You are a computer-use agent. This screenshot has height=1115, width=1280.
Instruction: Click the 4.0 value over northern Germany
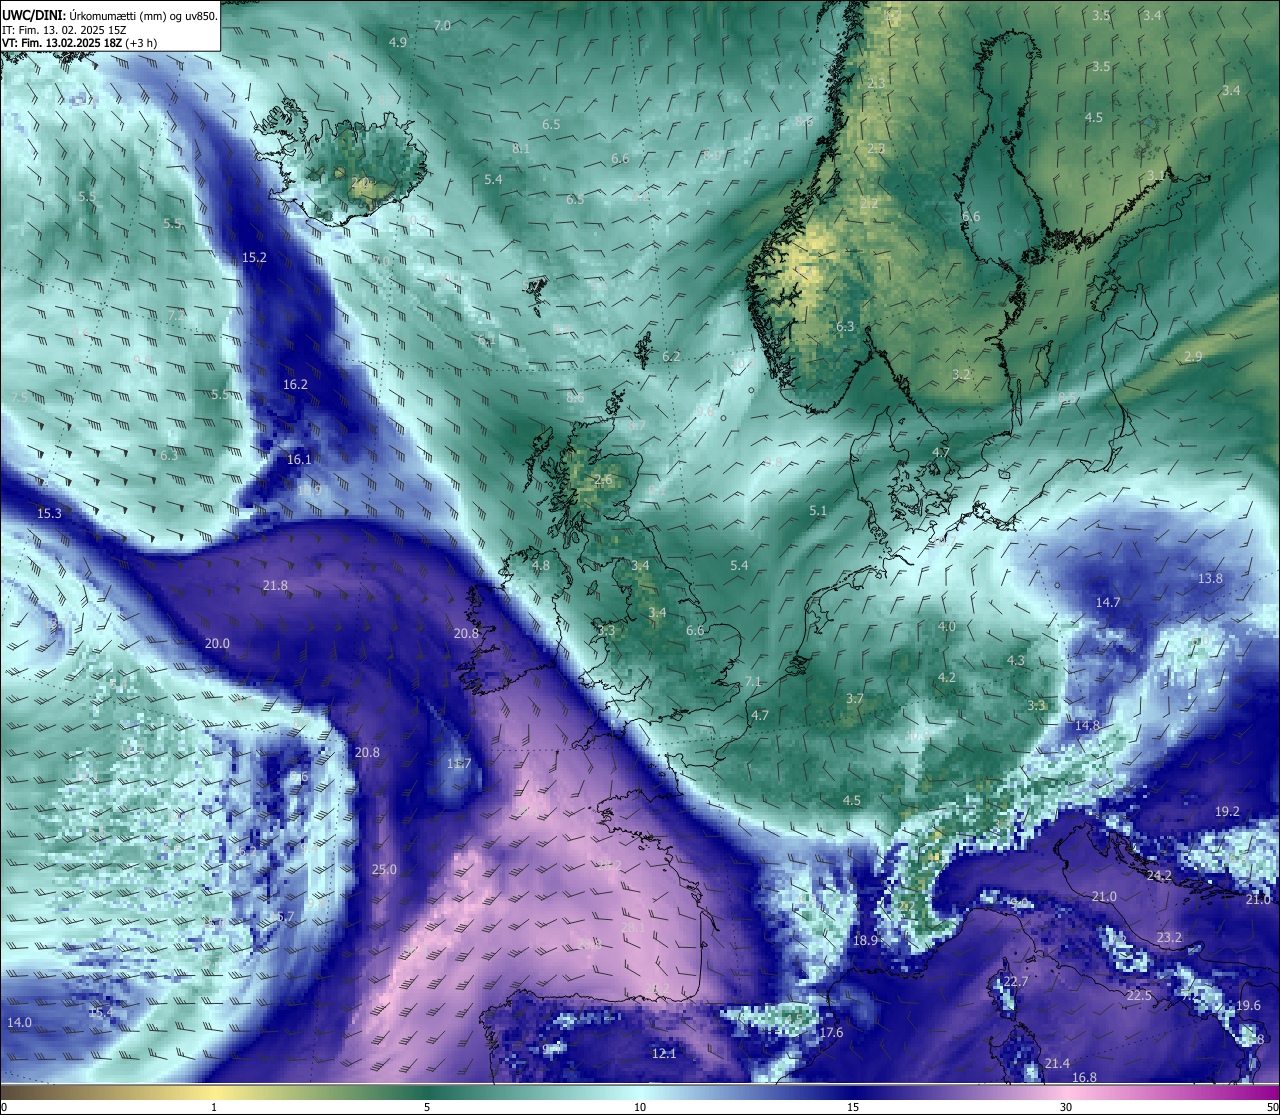pos(946,626)
